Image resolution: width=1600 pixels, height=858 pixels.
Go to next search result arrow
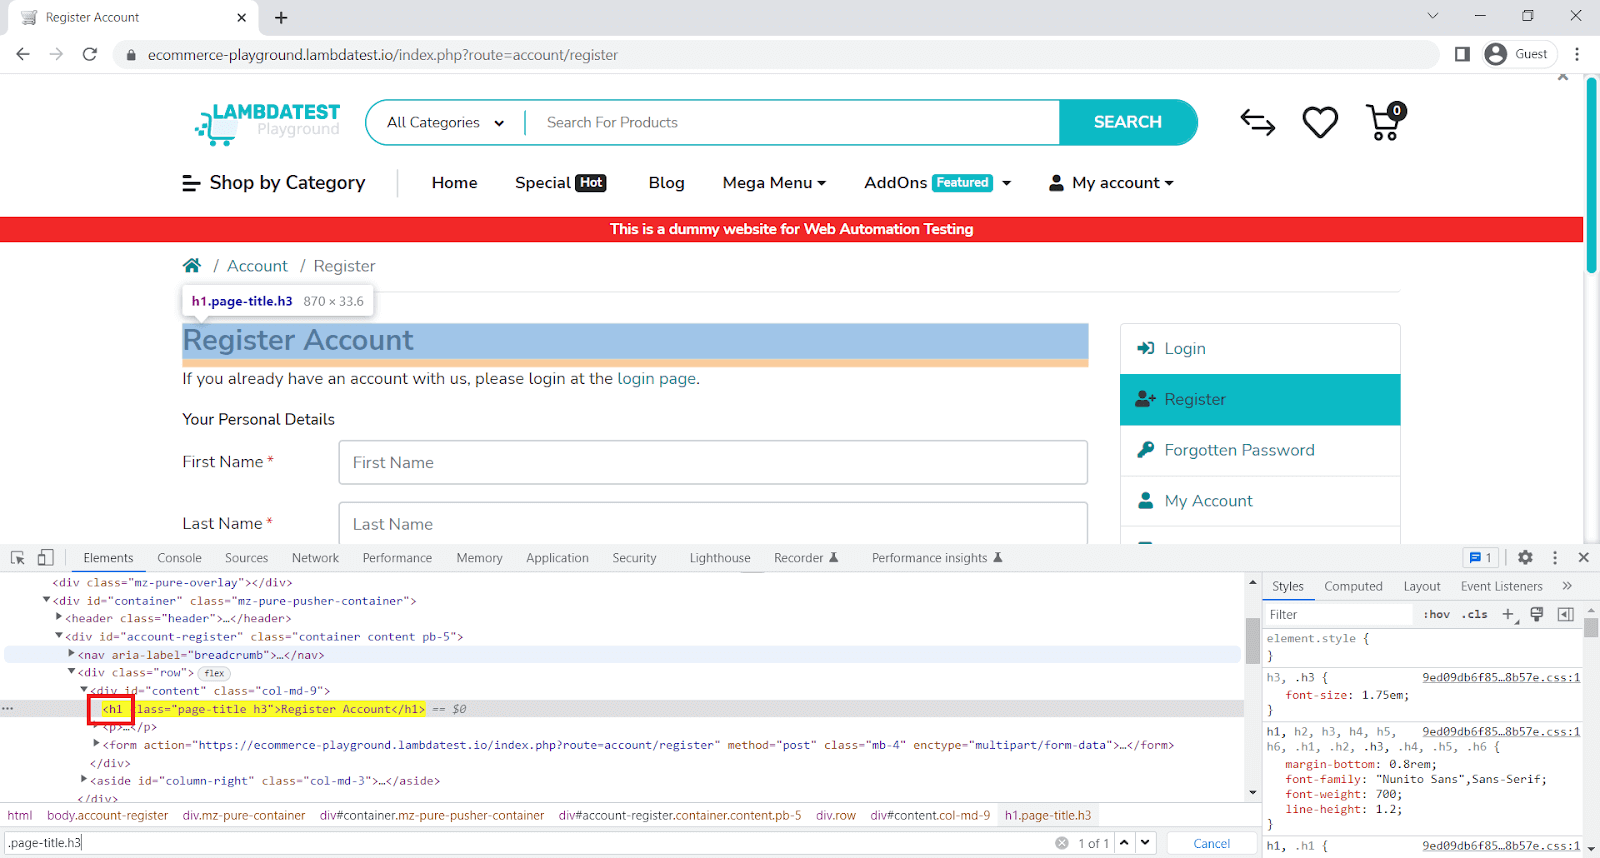tap(1146, 843)
